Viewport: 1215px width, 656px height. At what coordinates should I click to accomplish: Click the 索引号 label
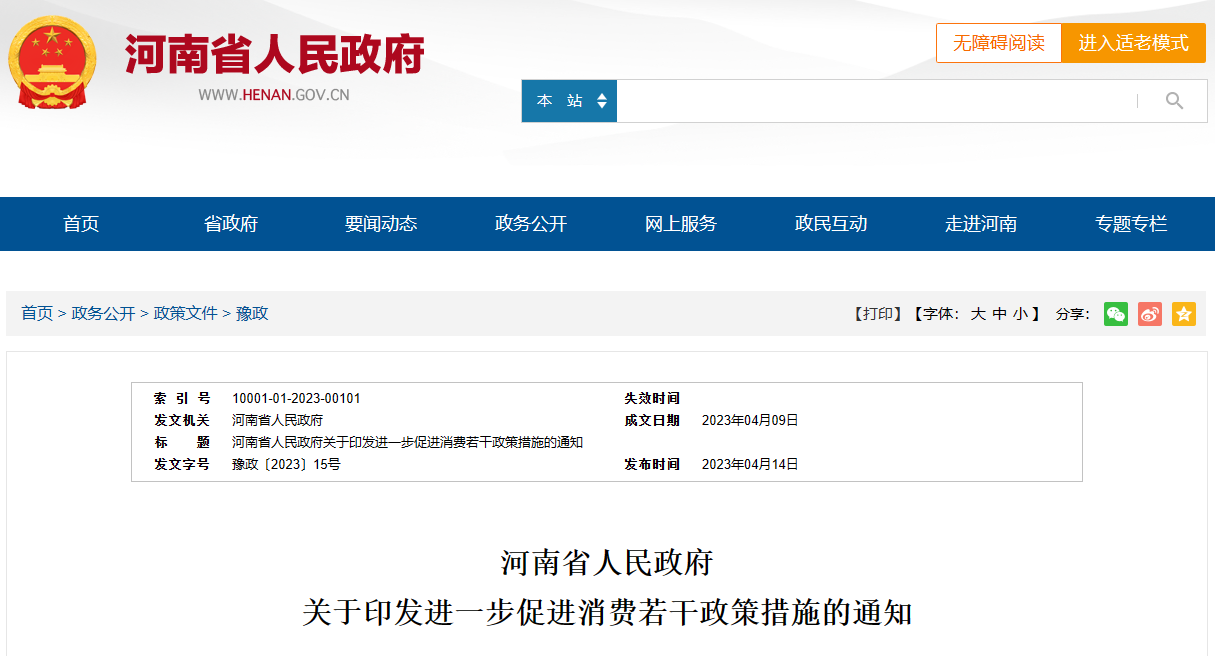(182, 398)
